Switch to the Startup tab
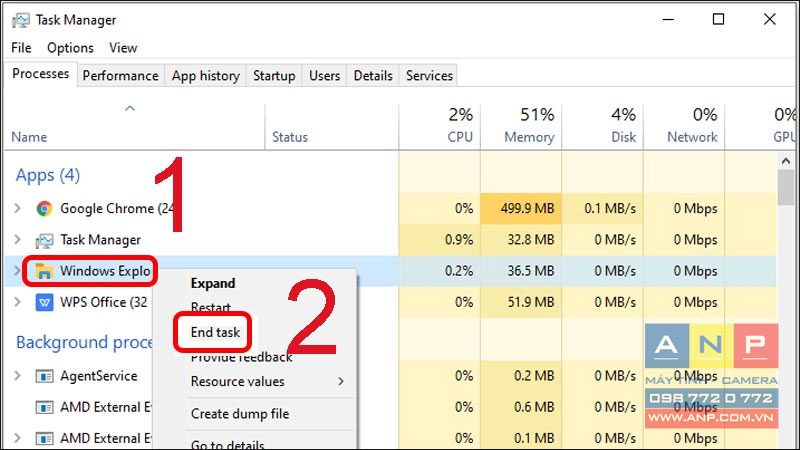Image resolution: width=800 pixels, height=450 pixels. (274, 76)
